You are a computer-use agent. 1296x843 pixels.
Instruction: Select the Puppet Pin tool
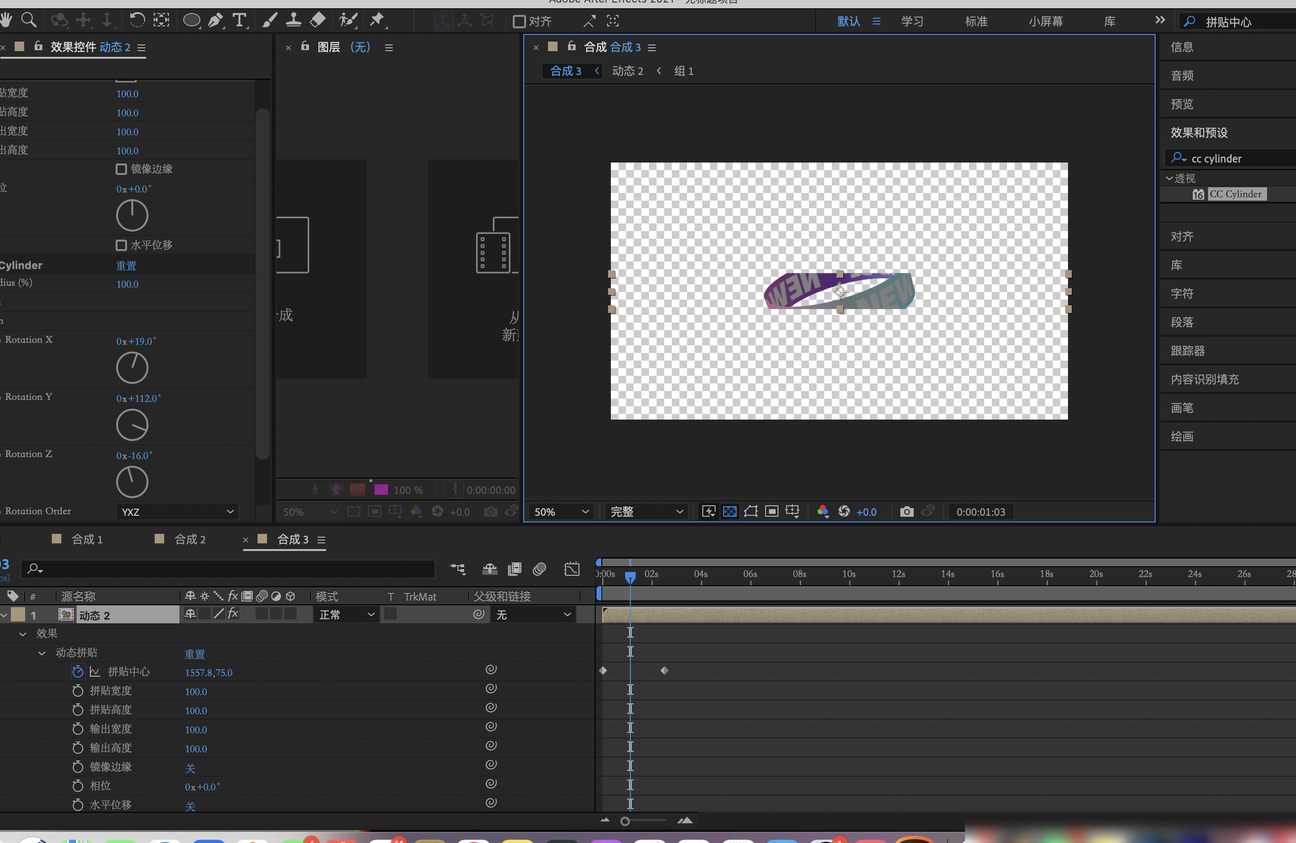(x=377, y=20)
